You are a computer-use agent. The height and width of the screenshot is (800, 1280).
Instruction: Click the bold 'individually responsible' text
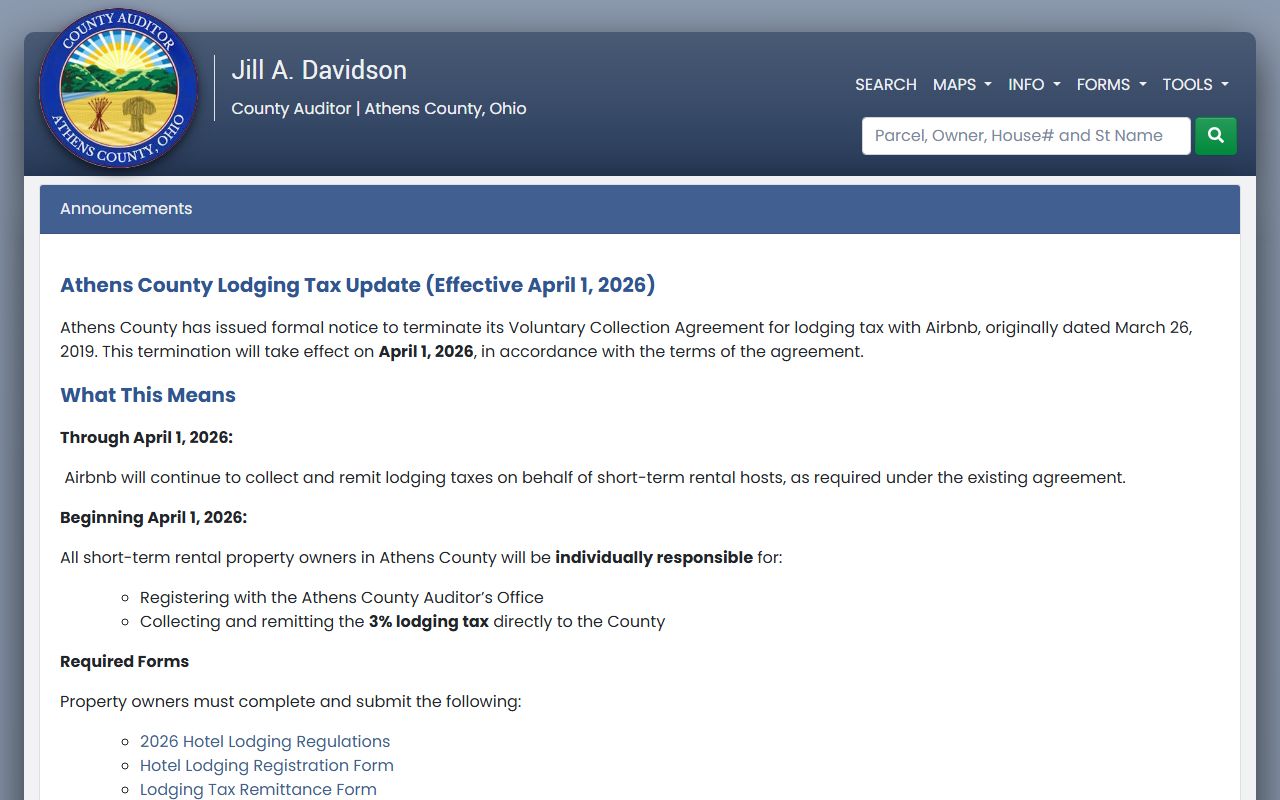coord(654,558)
